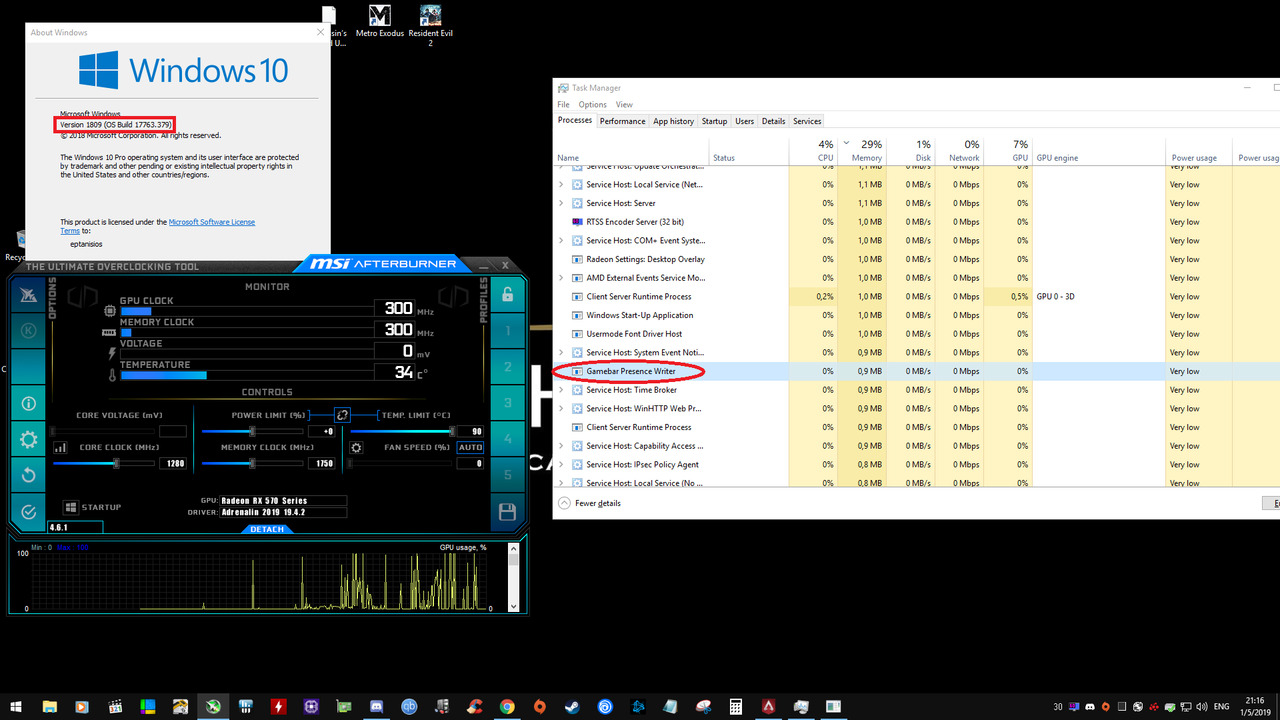The height and width of the screenshot is (720, 1280).
Task: Open File Explorer from the taskbar
Action: (x=49, y=706)
